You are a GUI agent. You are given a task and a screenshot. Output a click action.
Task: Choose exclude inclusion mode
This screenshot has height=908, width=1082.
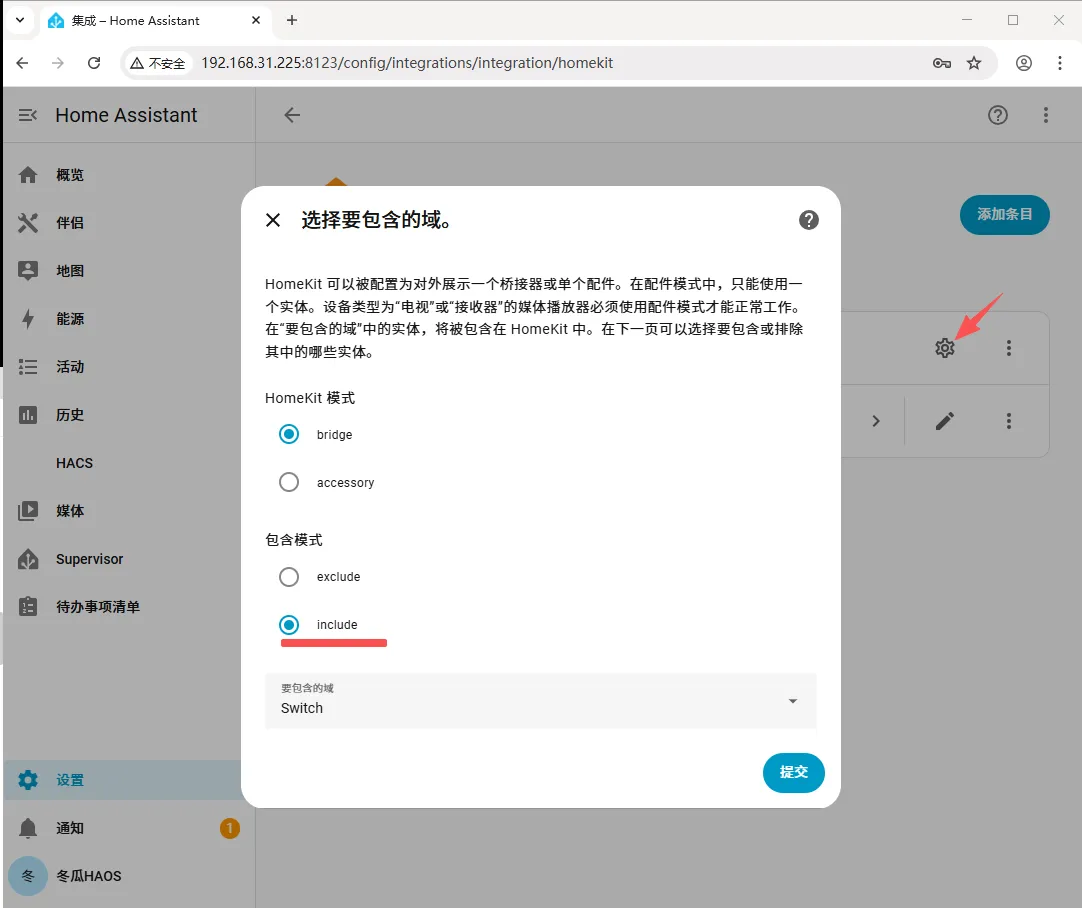pyautogui.click(x=289, y=576)
